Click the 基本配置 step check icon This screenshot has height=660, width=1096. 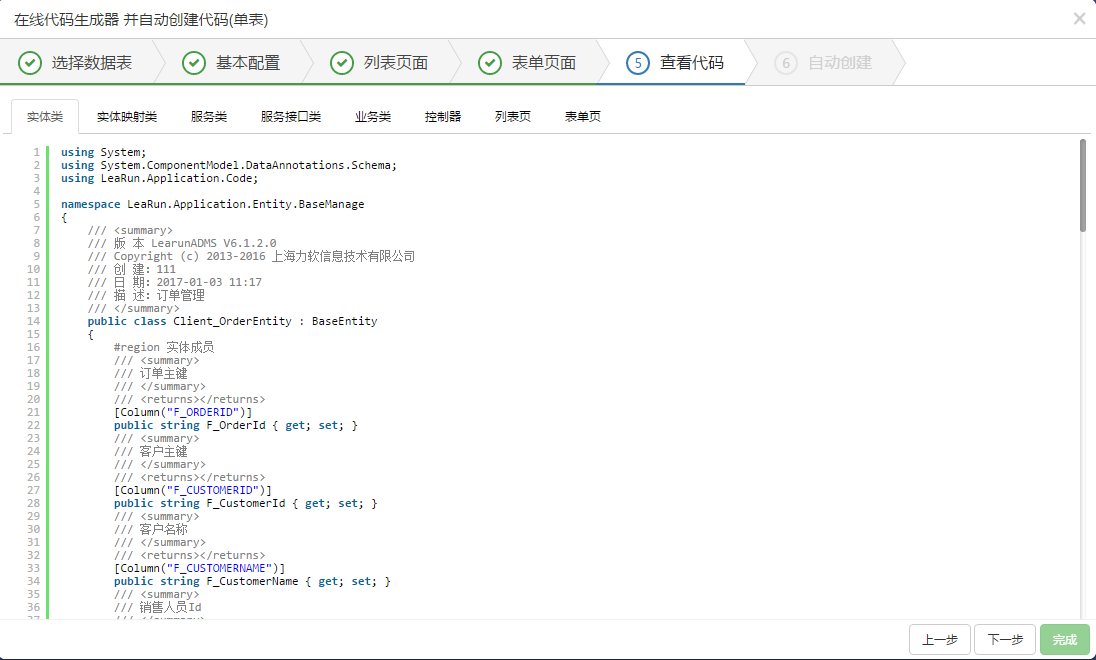[194, 63]
